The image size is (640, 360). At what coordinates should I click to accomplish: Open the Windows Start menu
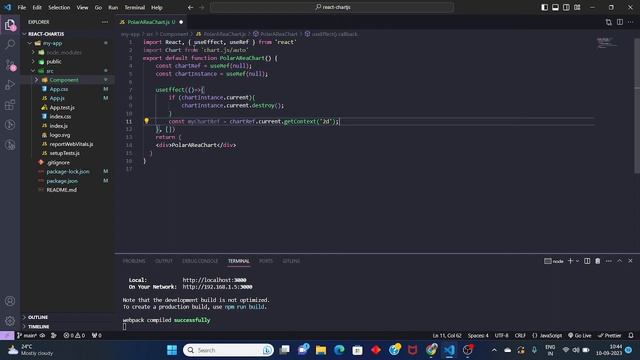click(172, 350)
